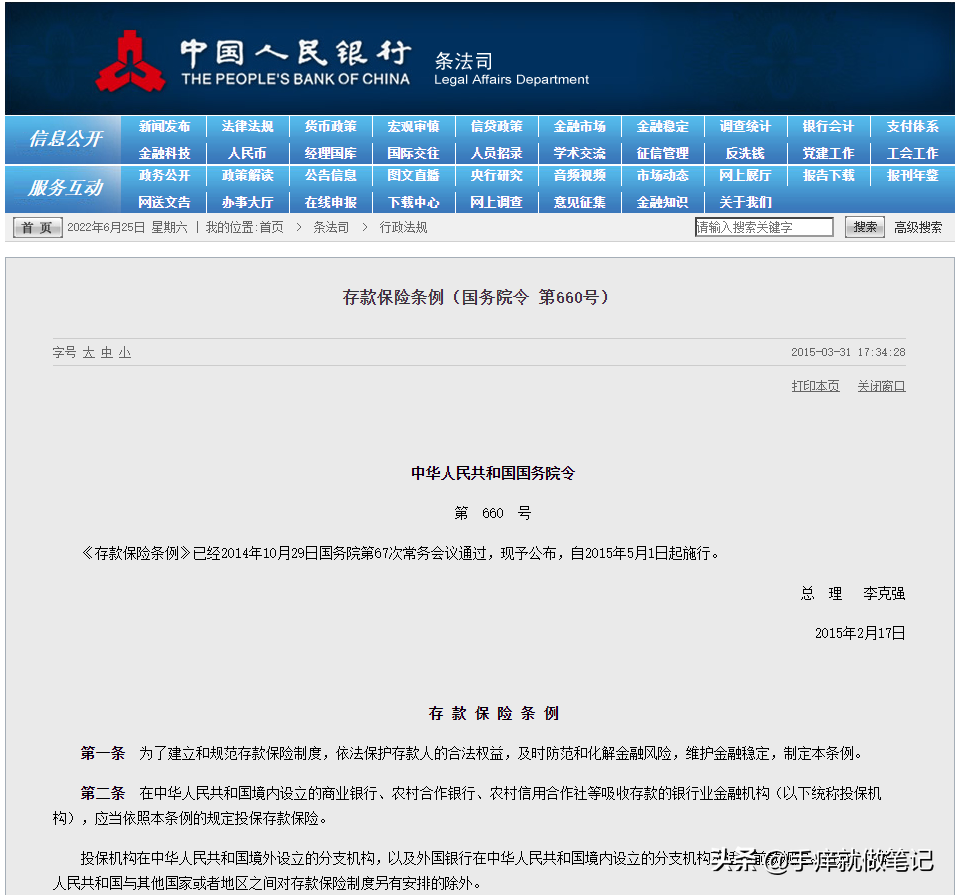The height and width of the screenshot is (895, 956).
Task: Open 报刊年鉴 navigation item
Action: [912, 175]
